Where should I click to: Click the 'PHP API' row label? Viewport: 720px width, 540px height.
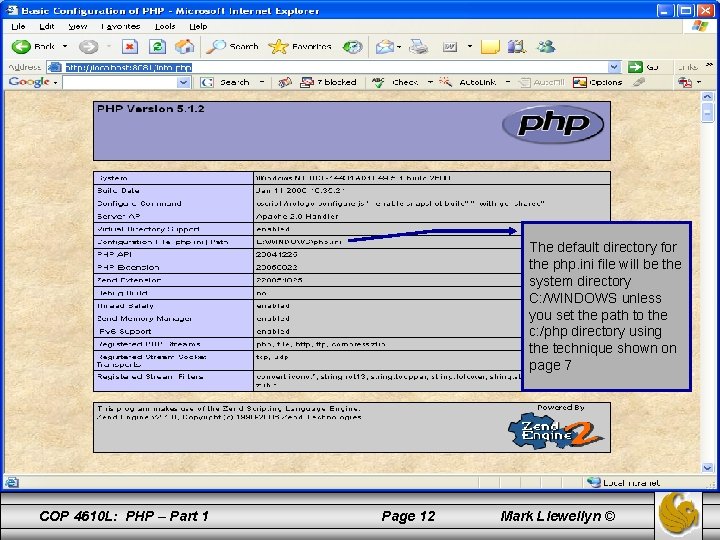tap(114, 254)
